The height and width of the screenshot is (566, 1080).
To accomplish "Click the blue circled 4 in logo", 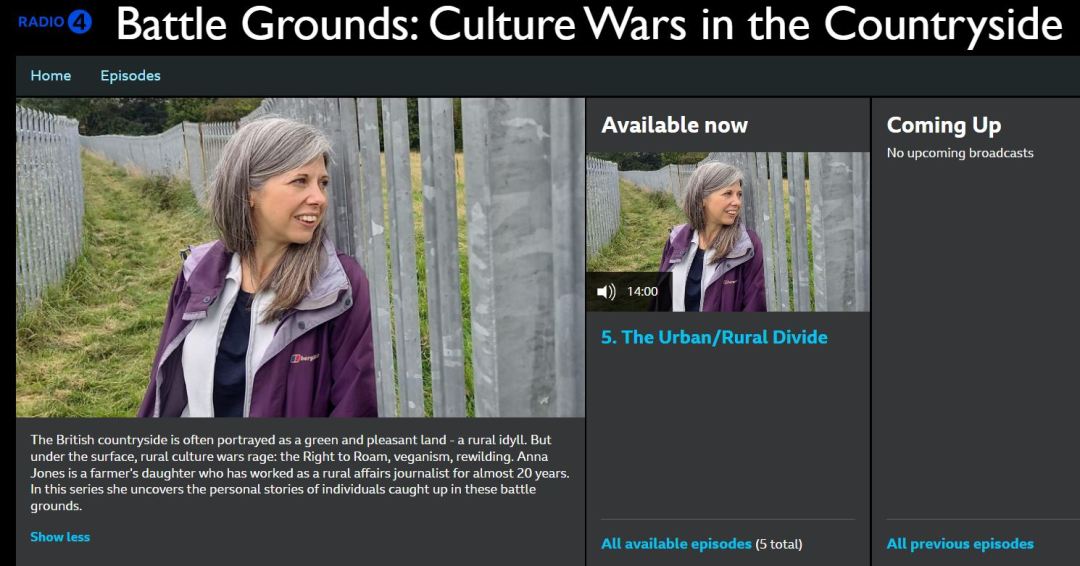I will coord(80,22).
